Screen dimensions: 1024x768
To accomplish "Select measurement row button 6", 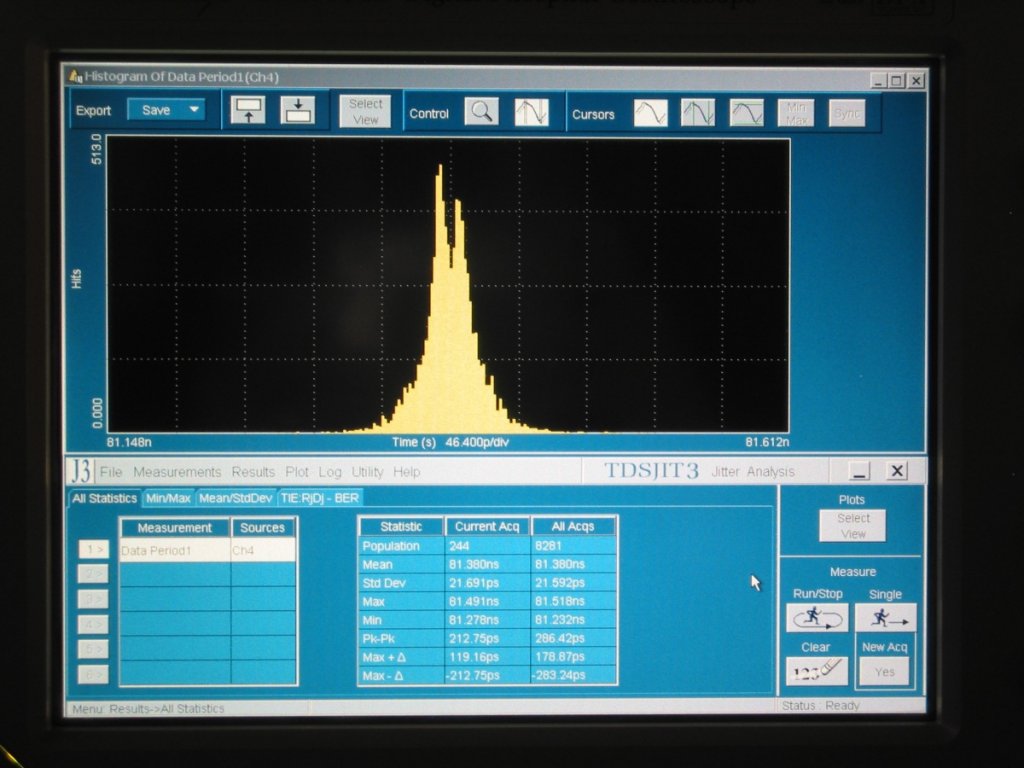I will (x=93, y=674).
